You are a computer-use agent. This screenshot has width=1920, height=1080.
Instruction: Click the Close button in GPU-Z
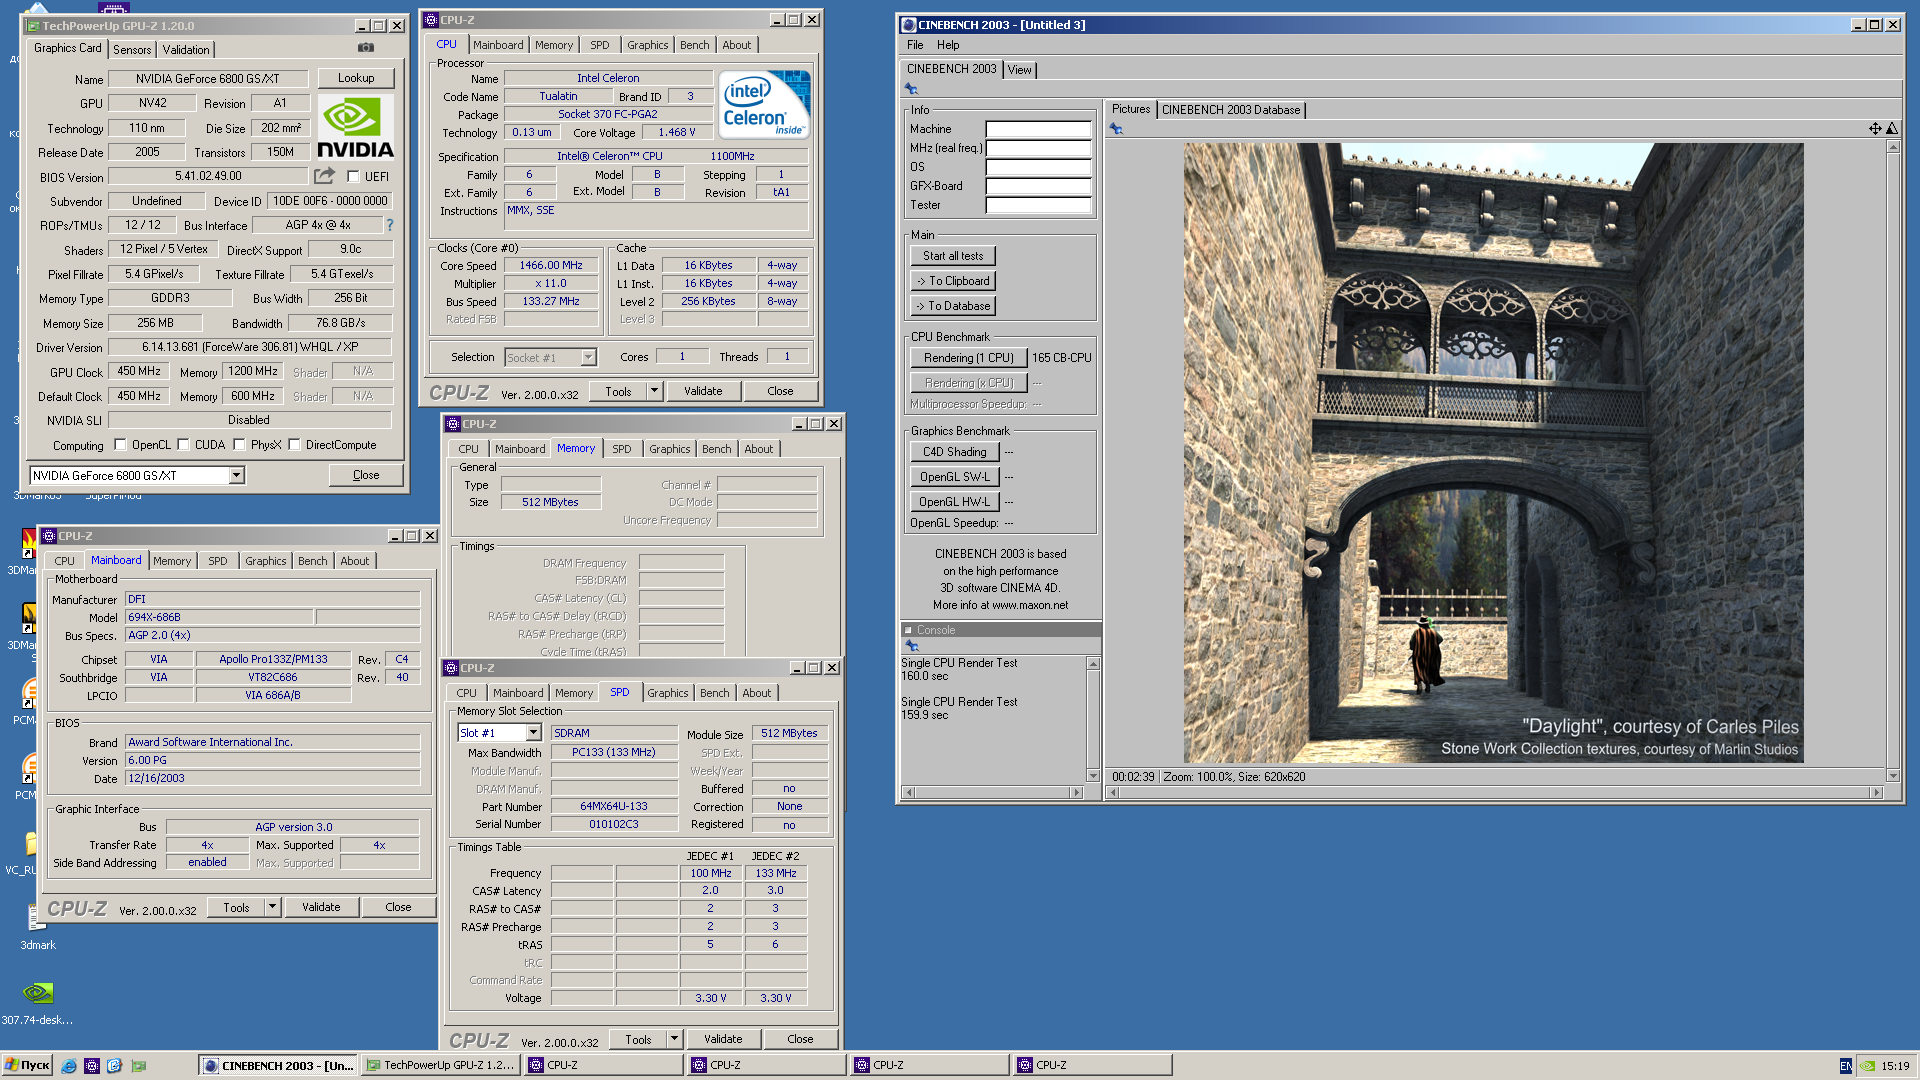pyautogui.click(x=366, y=475)
